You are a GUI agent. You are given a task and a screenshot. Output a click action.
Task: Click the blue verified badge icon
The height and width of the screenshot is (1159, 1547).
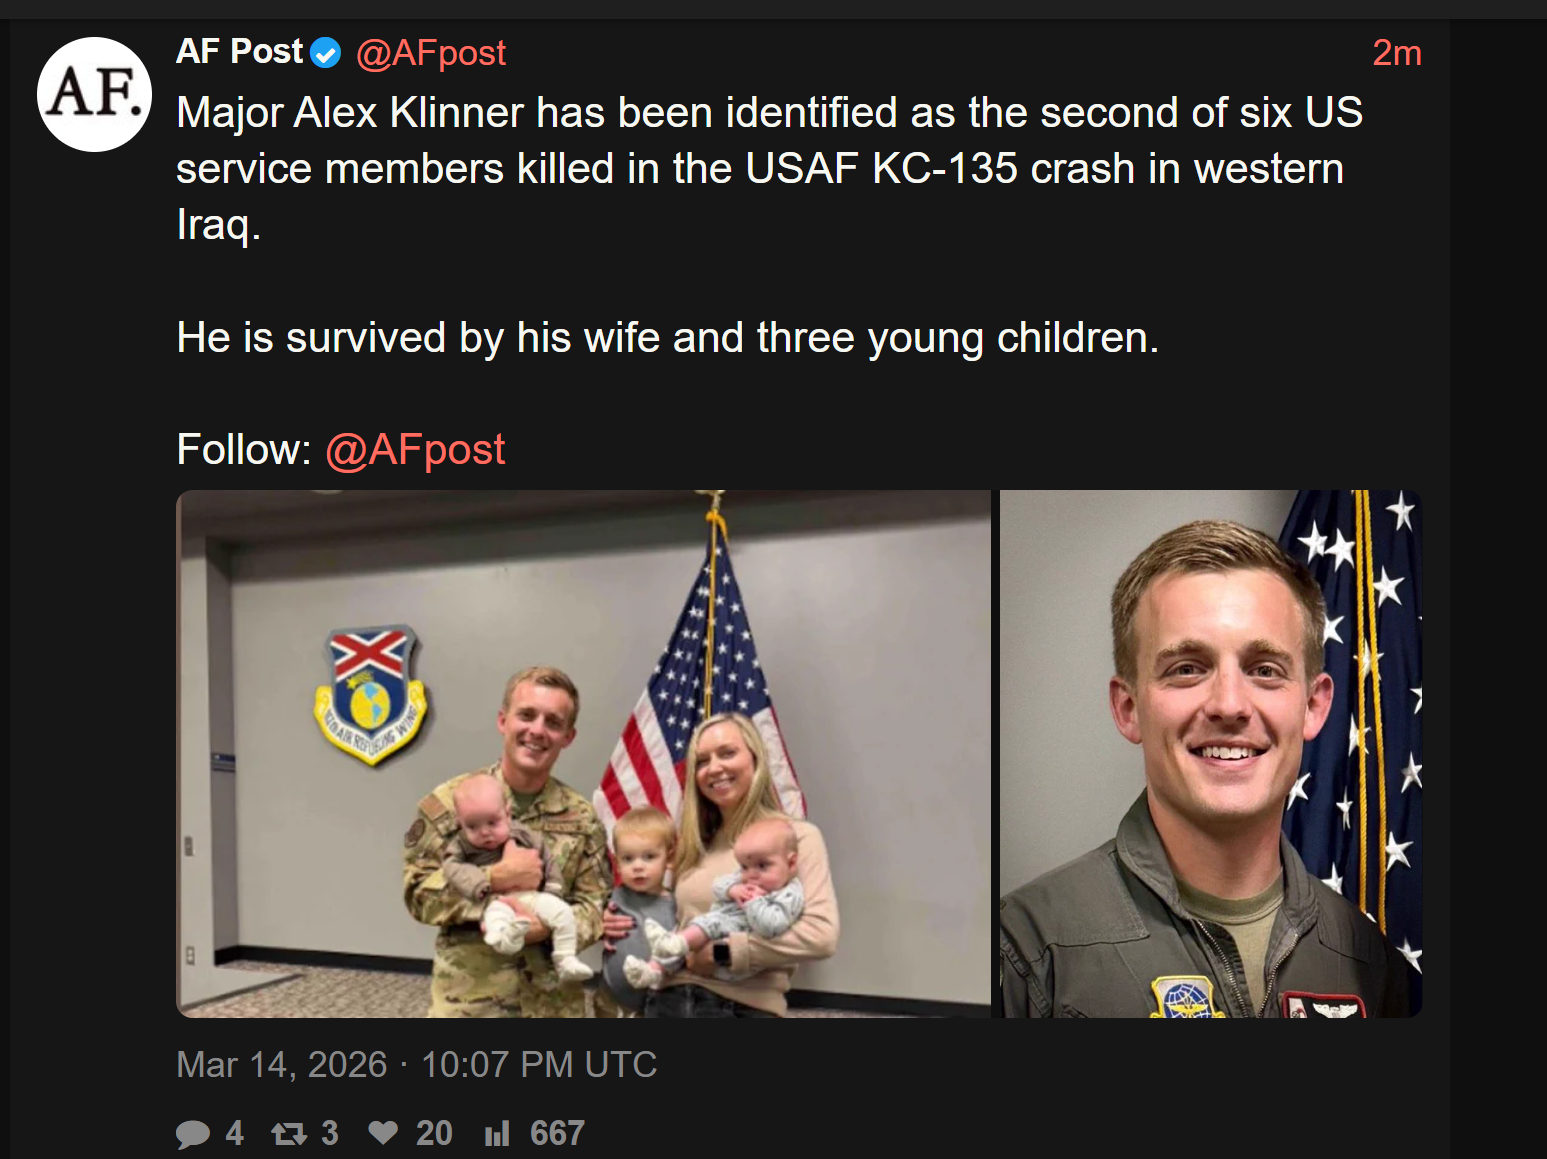[x=326, y=53]
